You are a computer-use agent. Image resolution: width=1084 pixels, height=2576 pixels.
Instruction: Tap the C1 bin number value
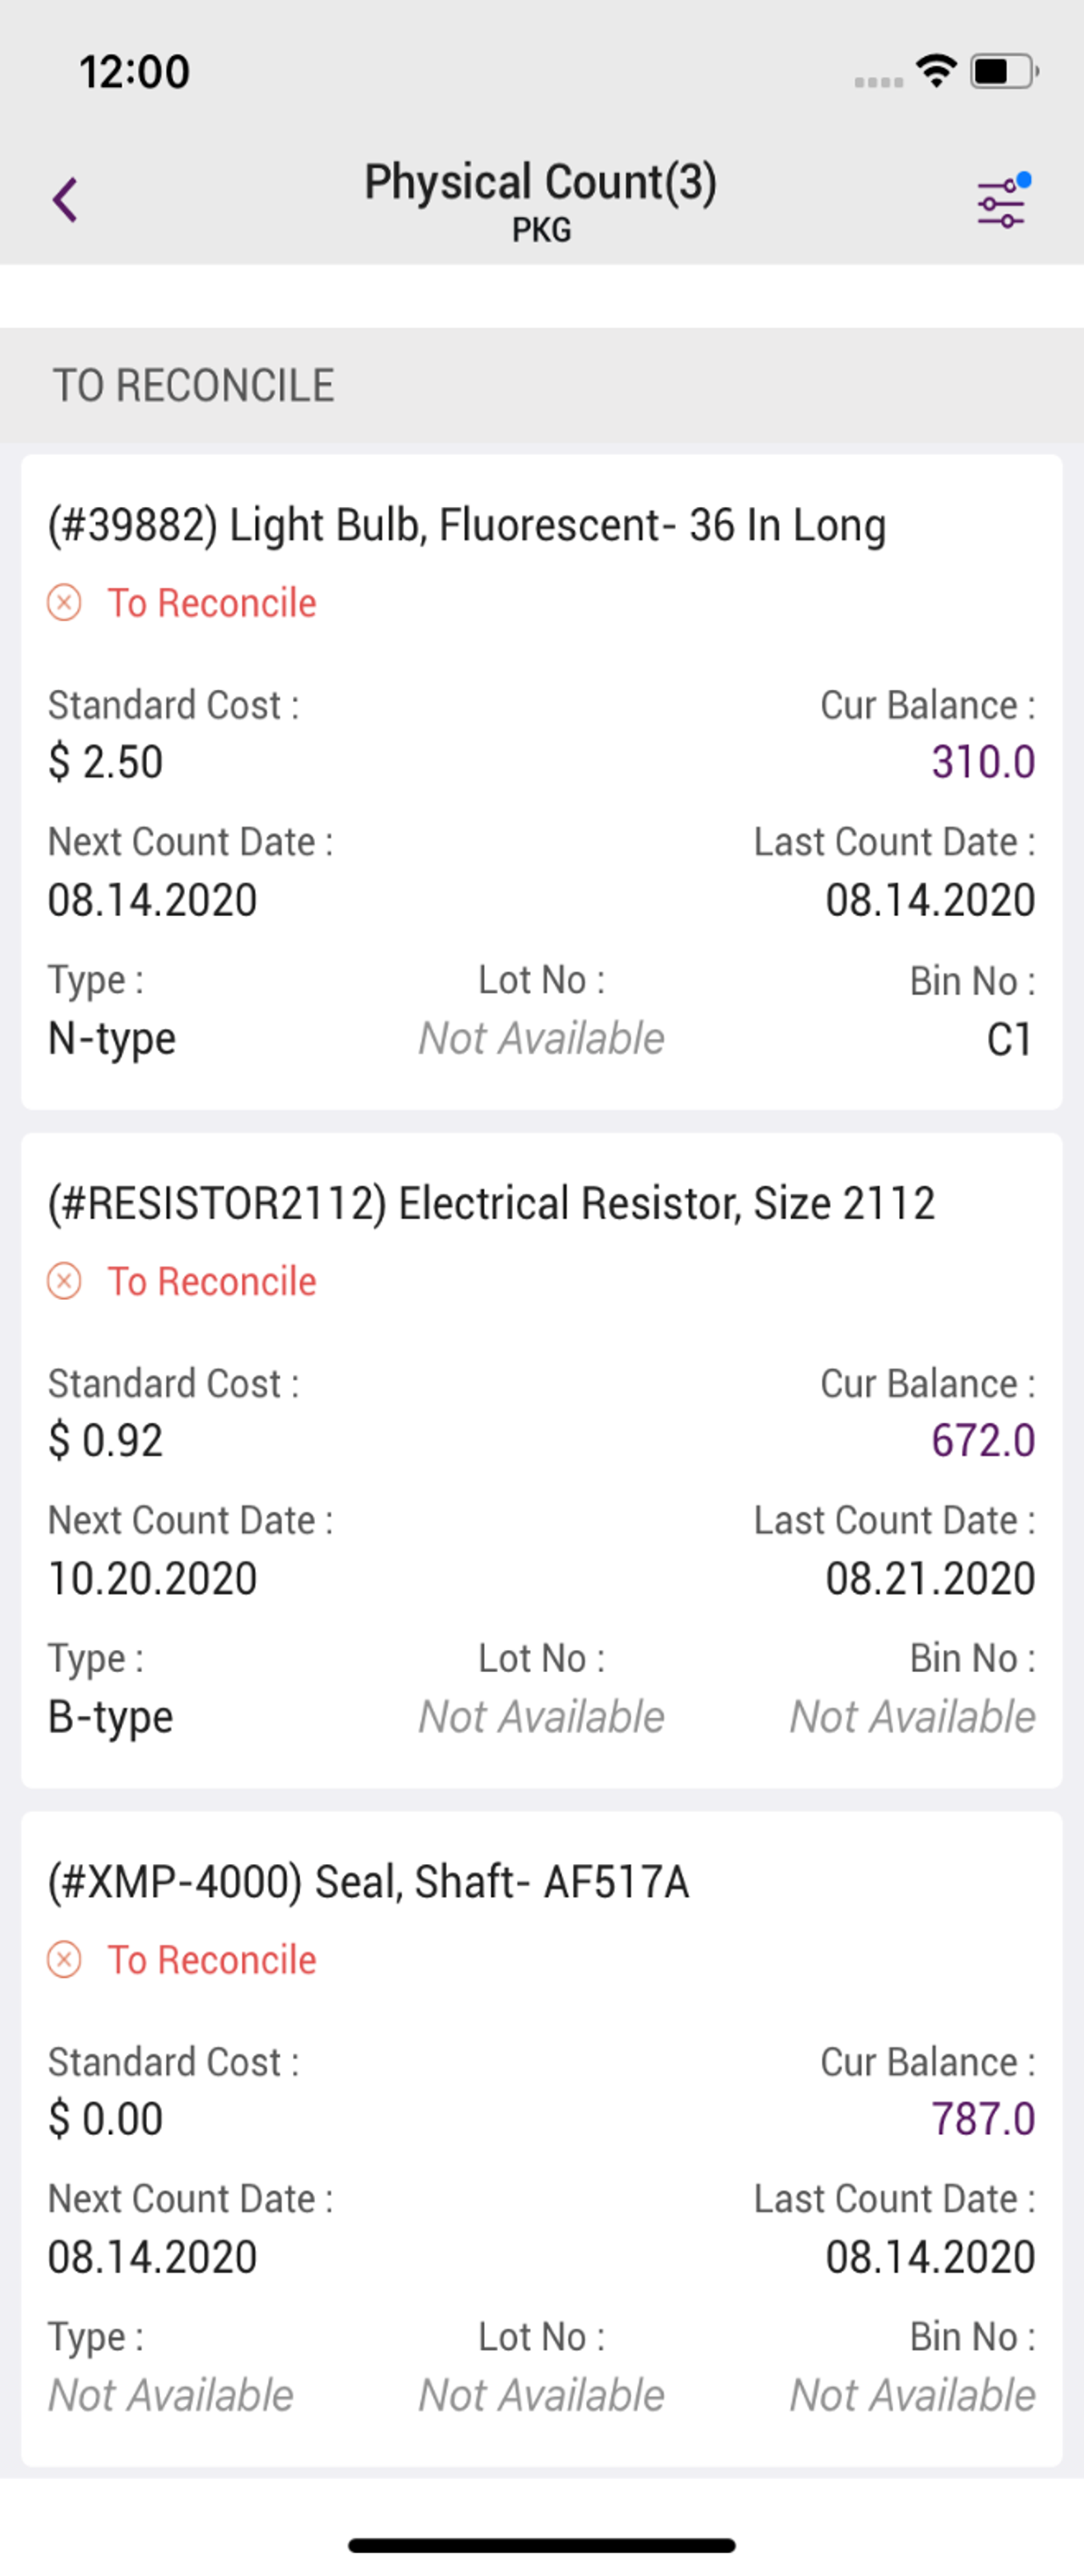[x=1010, y=1040]
